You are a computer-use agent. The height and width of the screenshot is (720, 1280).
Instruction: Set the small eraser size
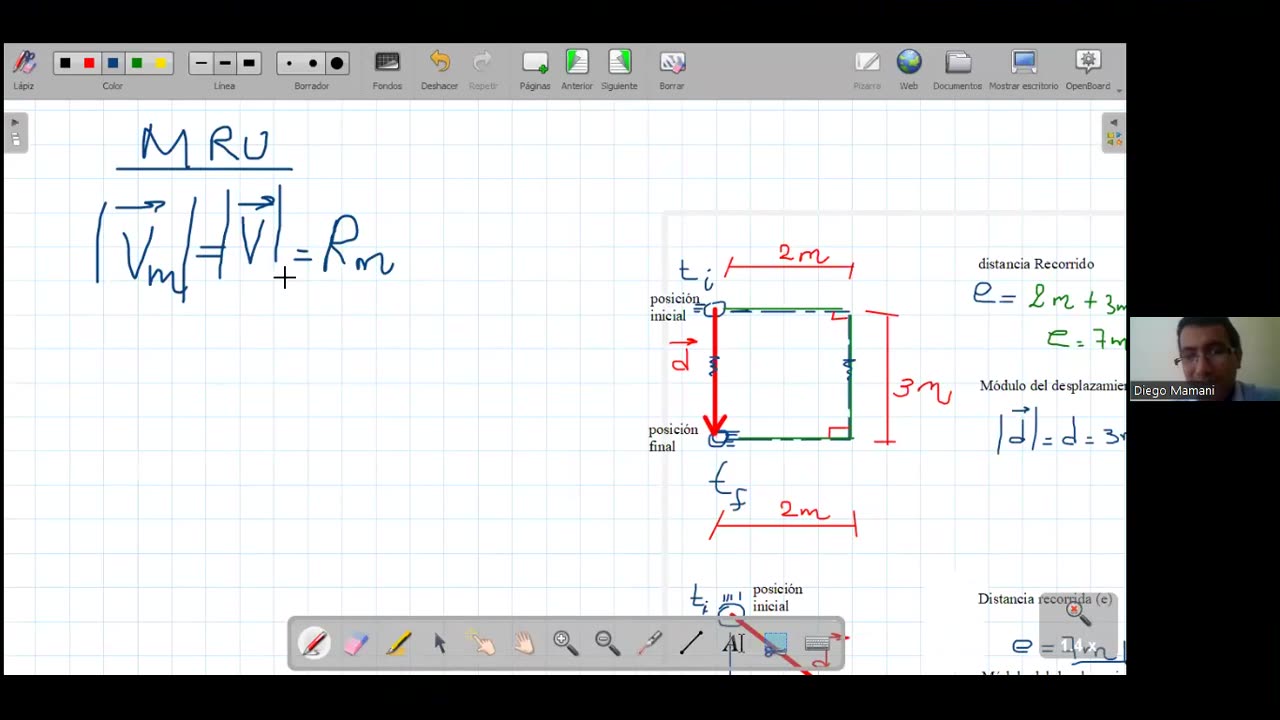(289, 63)
